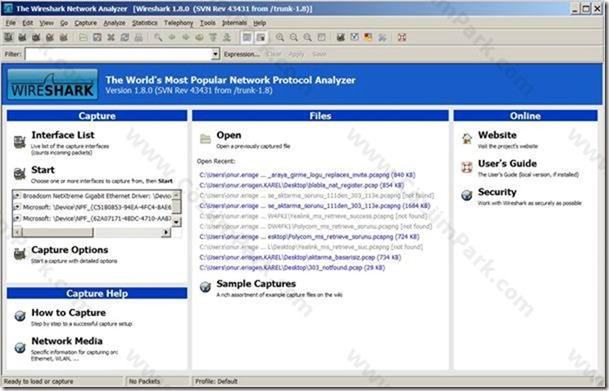Toggle Auto Scroll in live capture
The image size is (609, 391).
click(261, 37)
